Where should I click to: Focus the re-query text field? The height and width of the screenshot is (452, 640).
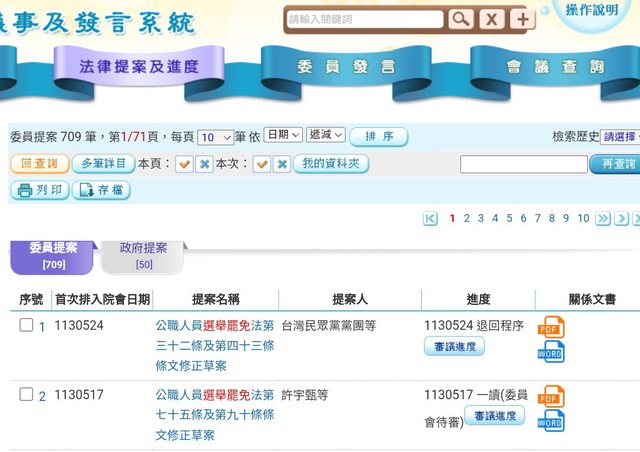pyautogui.click(x=524, y=164)
